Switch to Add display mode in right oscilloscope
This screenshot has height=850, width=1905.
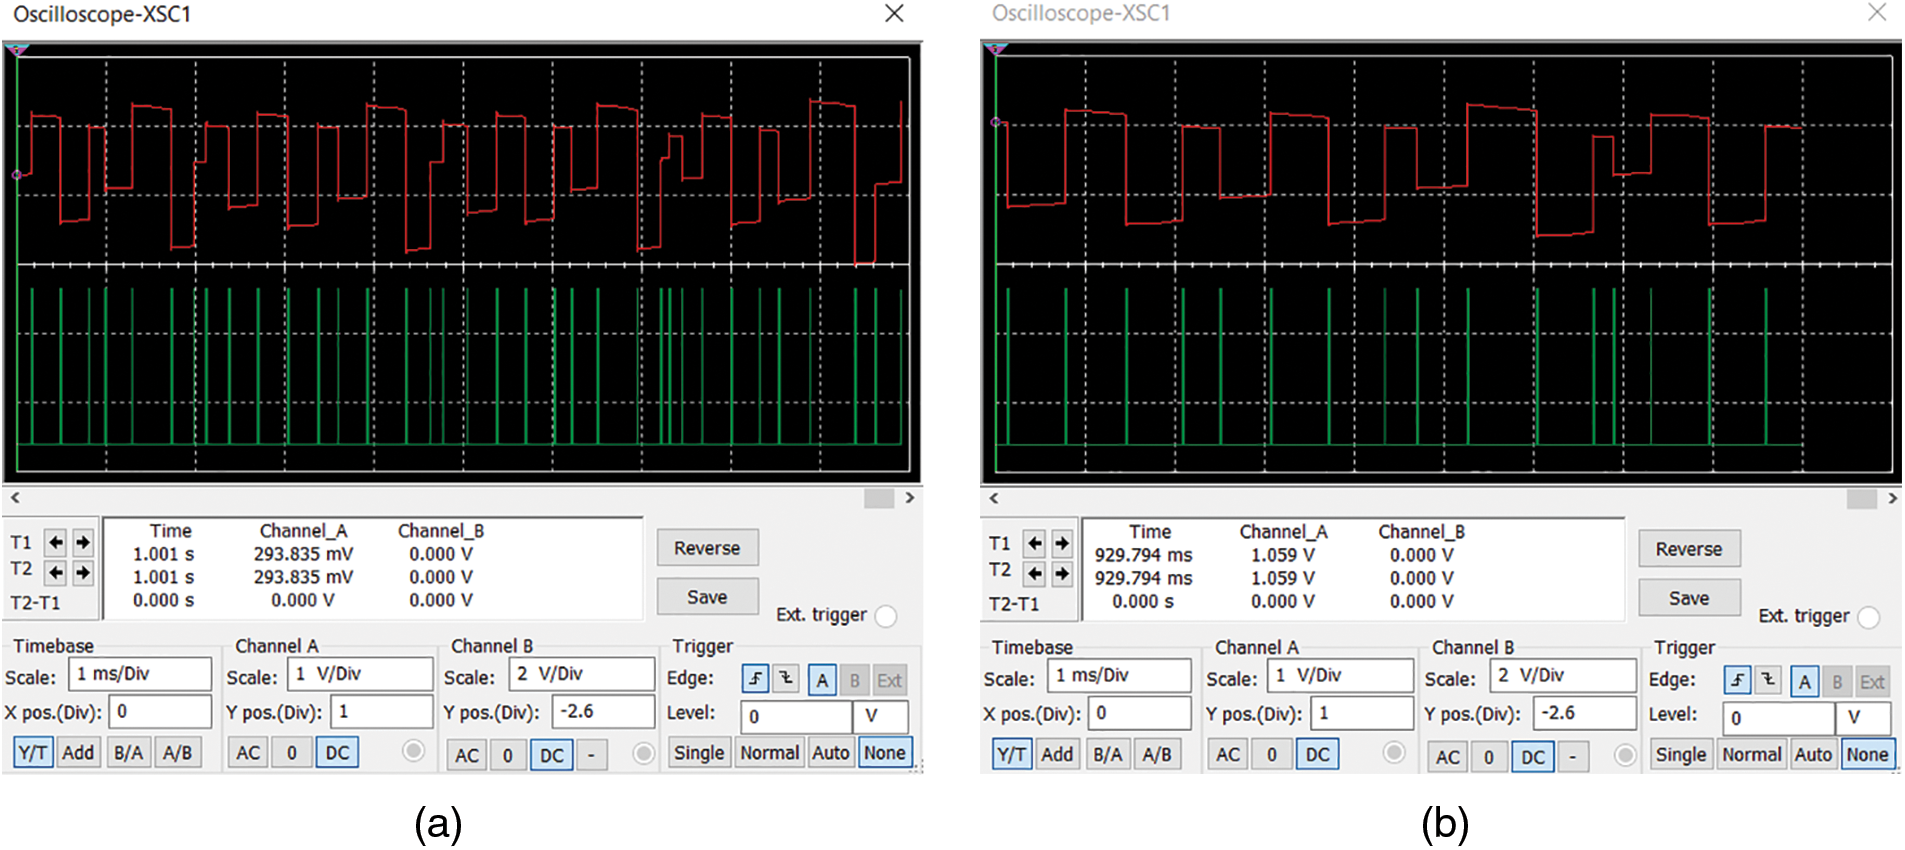(1057, 755)
